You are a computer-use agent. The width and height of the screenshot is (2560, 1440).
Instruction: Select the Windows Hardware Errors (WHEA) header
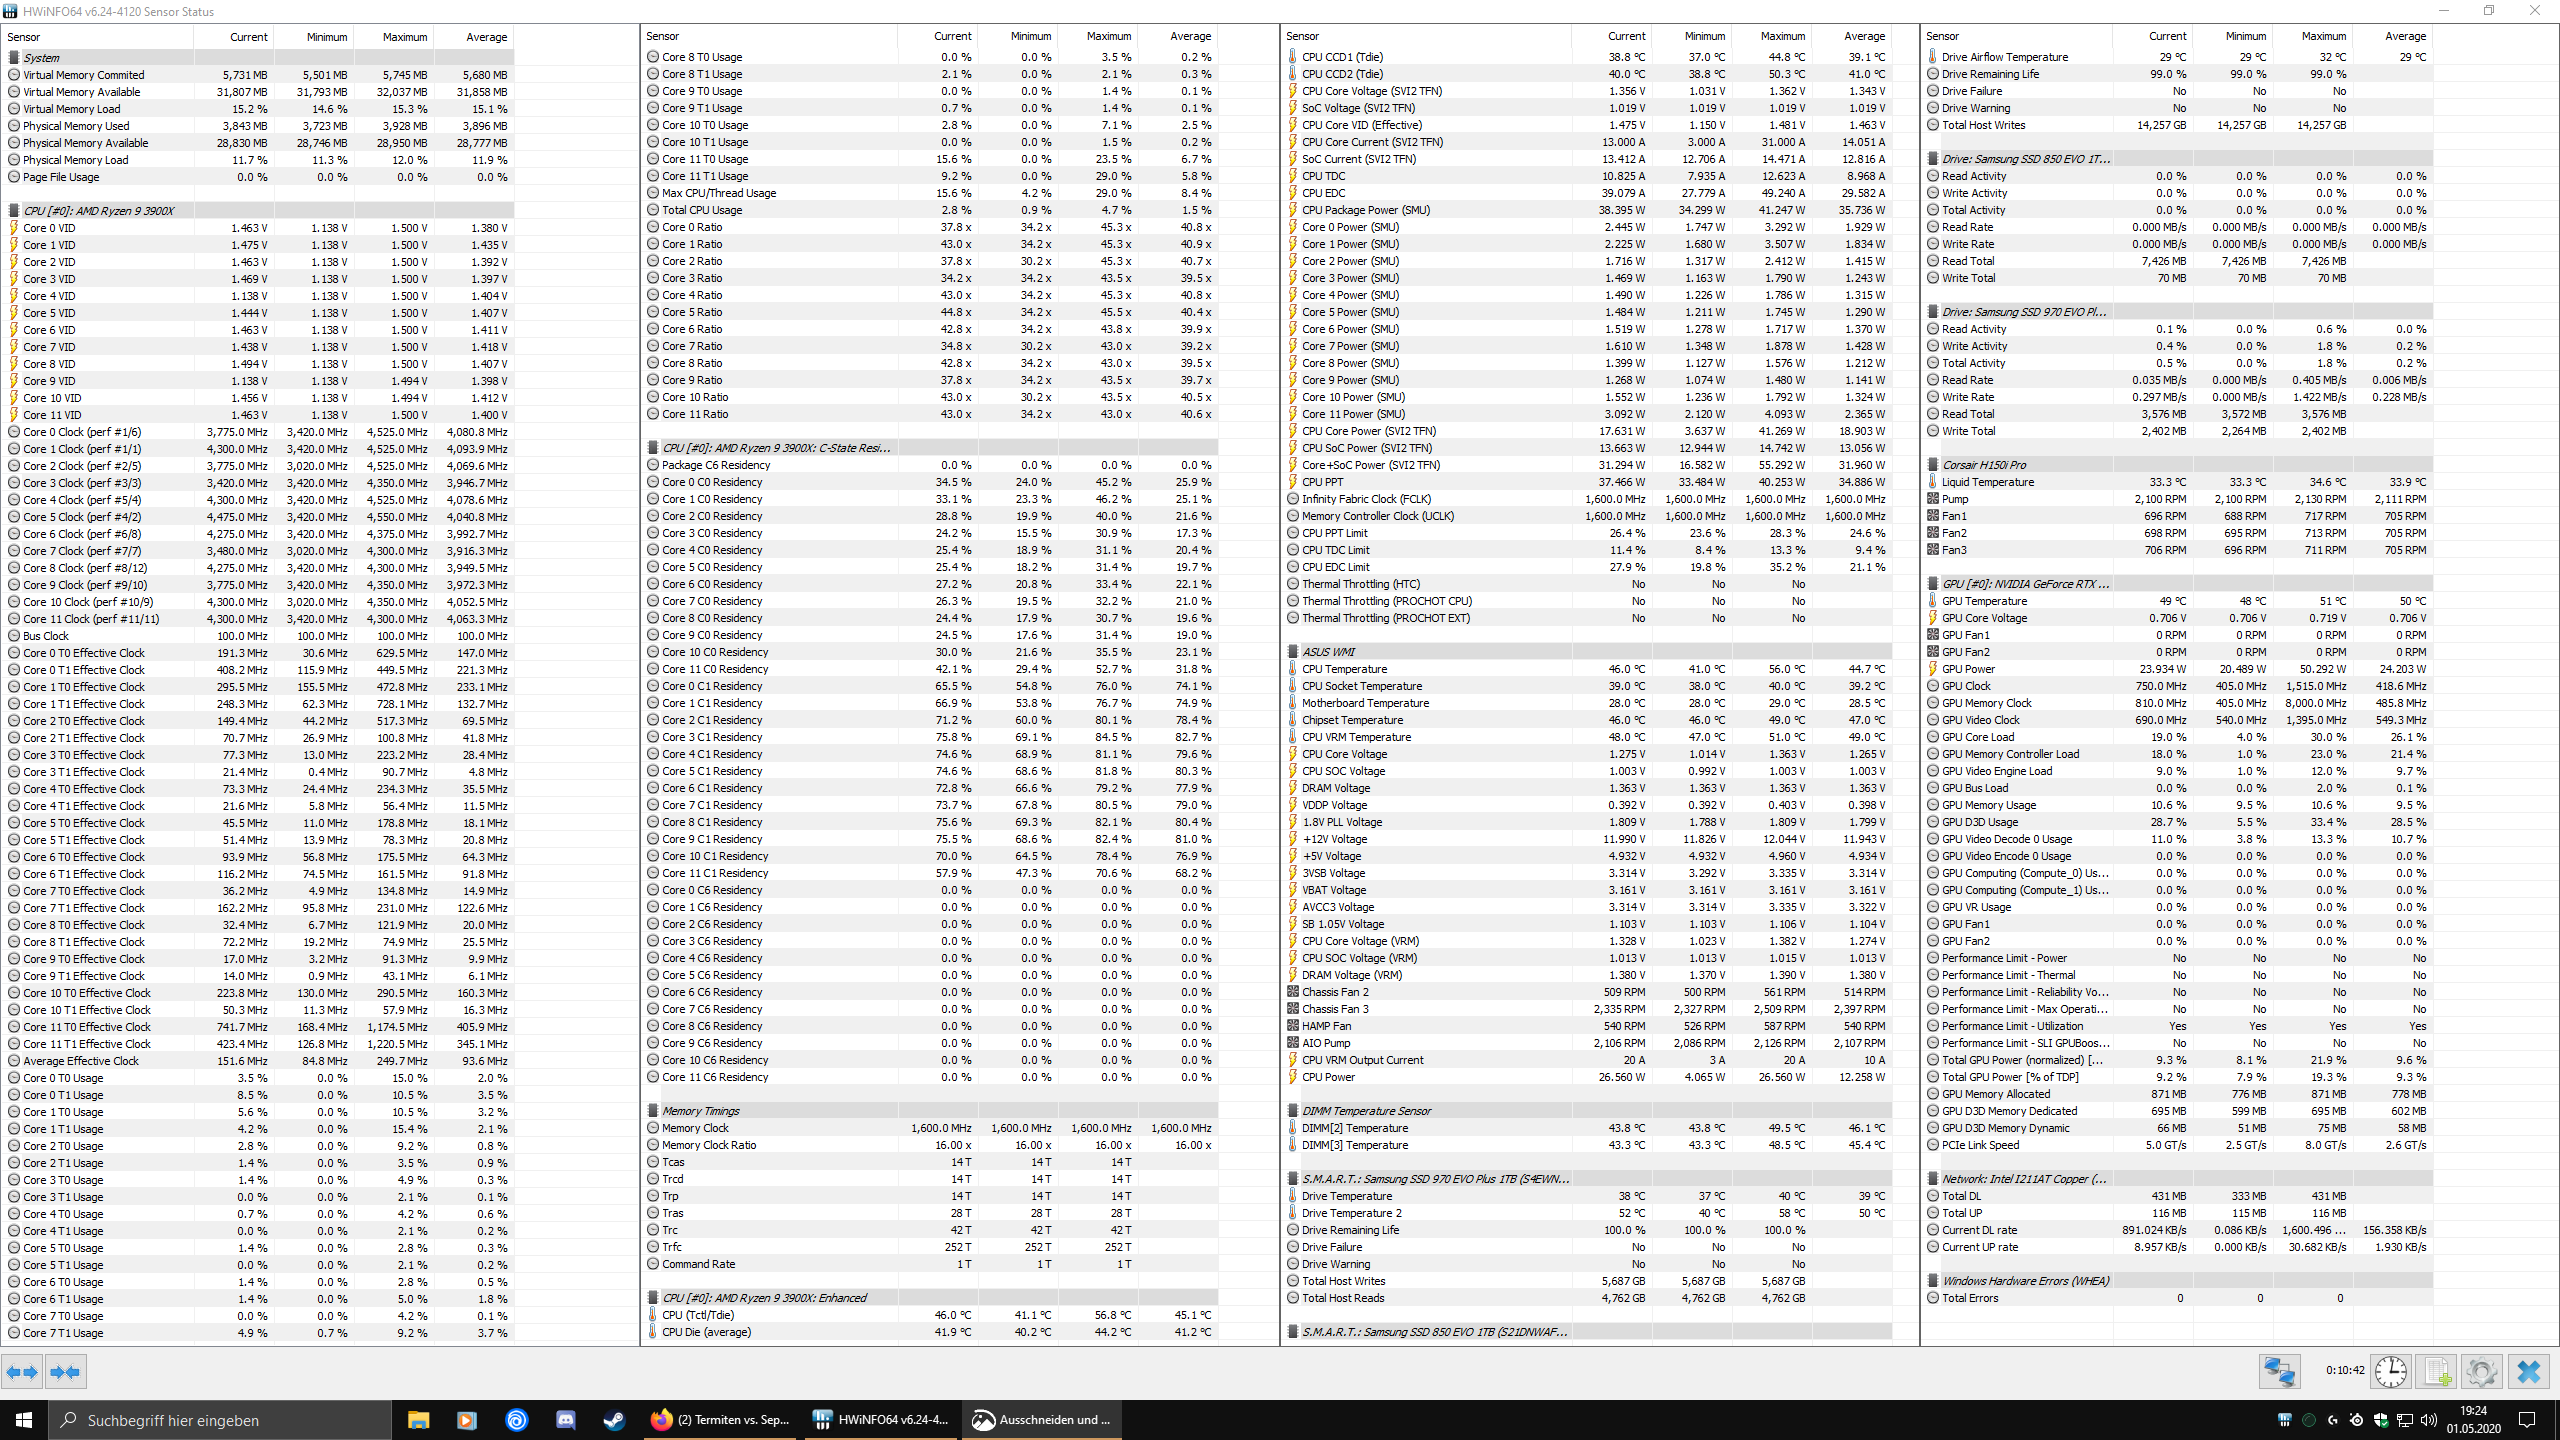coord(2178,1281)
